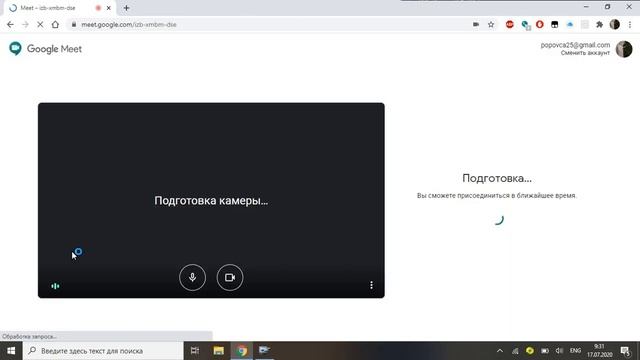Viewport: 640px width, 360px height.
Task: Click the camera permission icon in address bar
Action: click(476, 24)
